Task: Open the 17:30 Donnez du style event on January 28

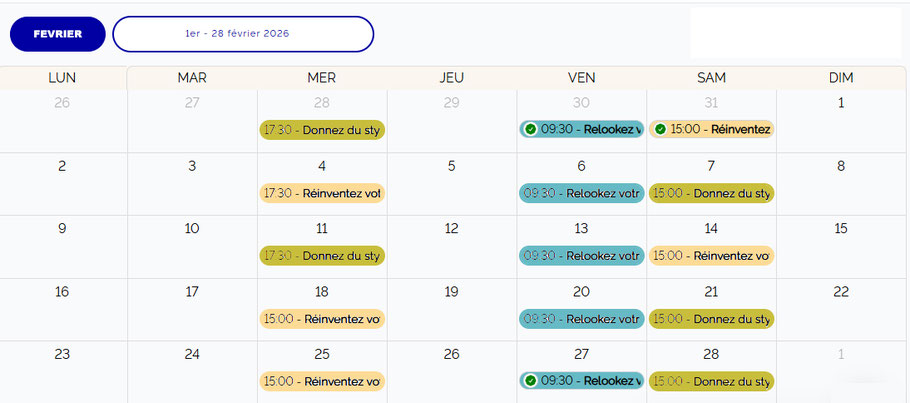Action: click(322, 130)
